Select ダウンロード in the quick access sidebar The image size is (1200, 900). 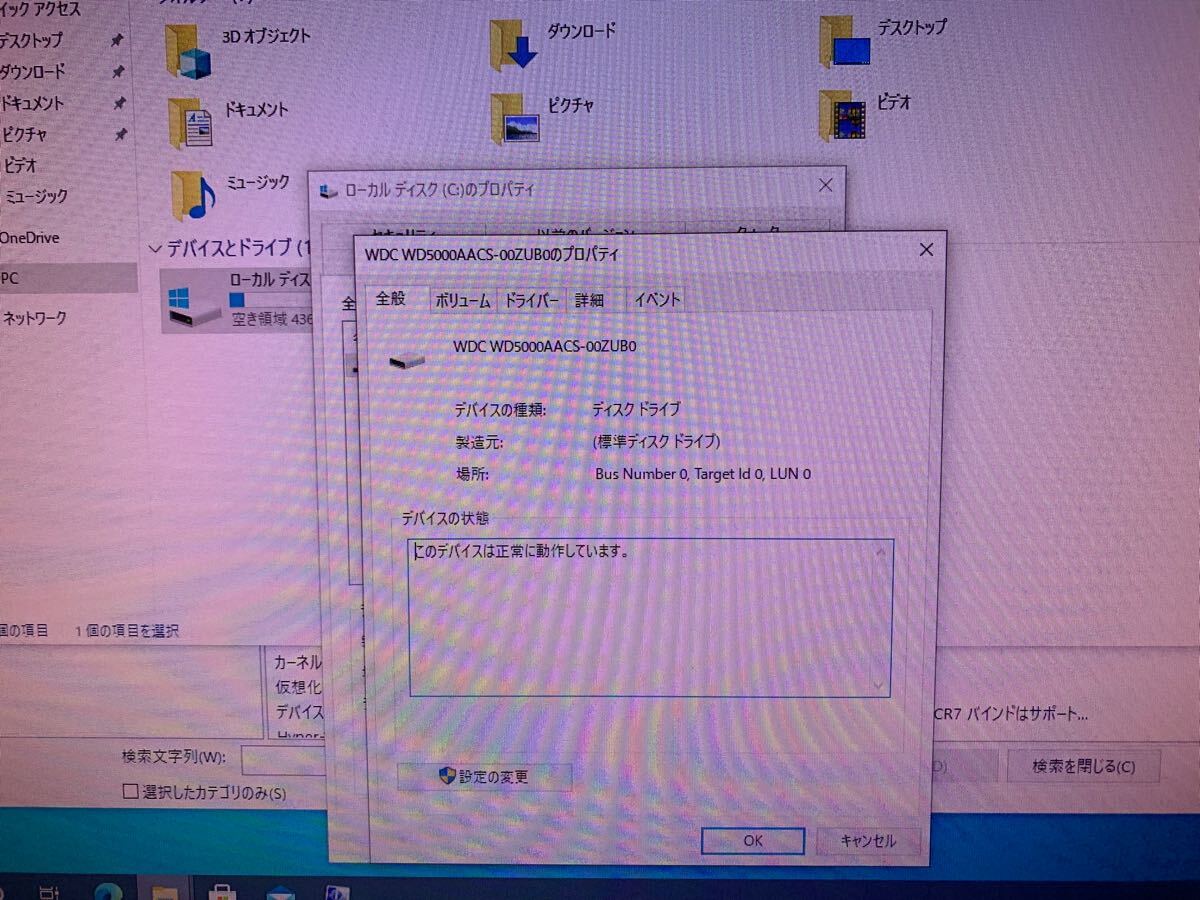[32, 72]
